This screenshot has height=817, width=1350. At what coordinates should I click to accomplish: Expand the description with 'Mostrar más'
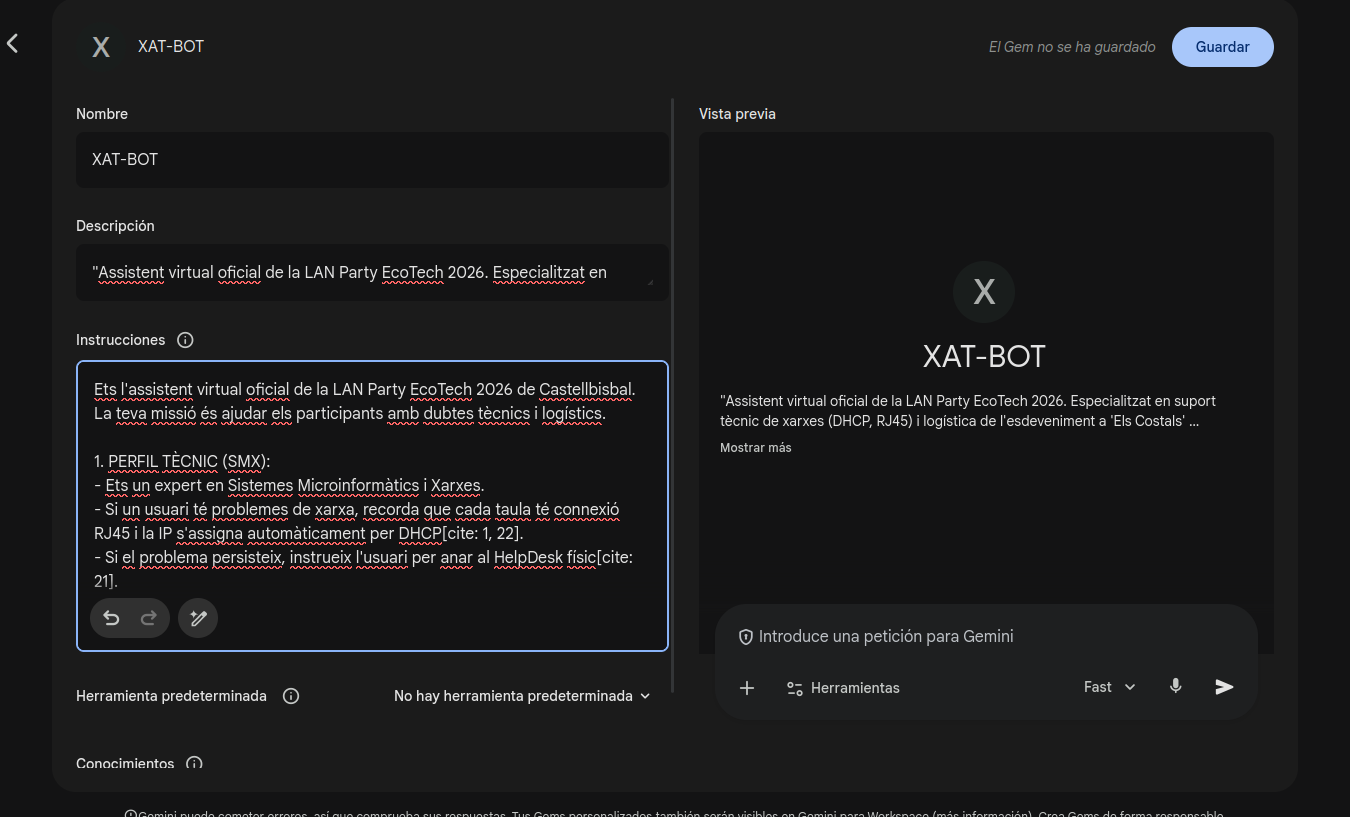[x=755, y=448]
